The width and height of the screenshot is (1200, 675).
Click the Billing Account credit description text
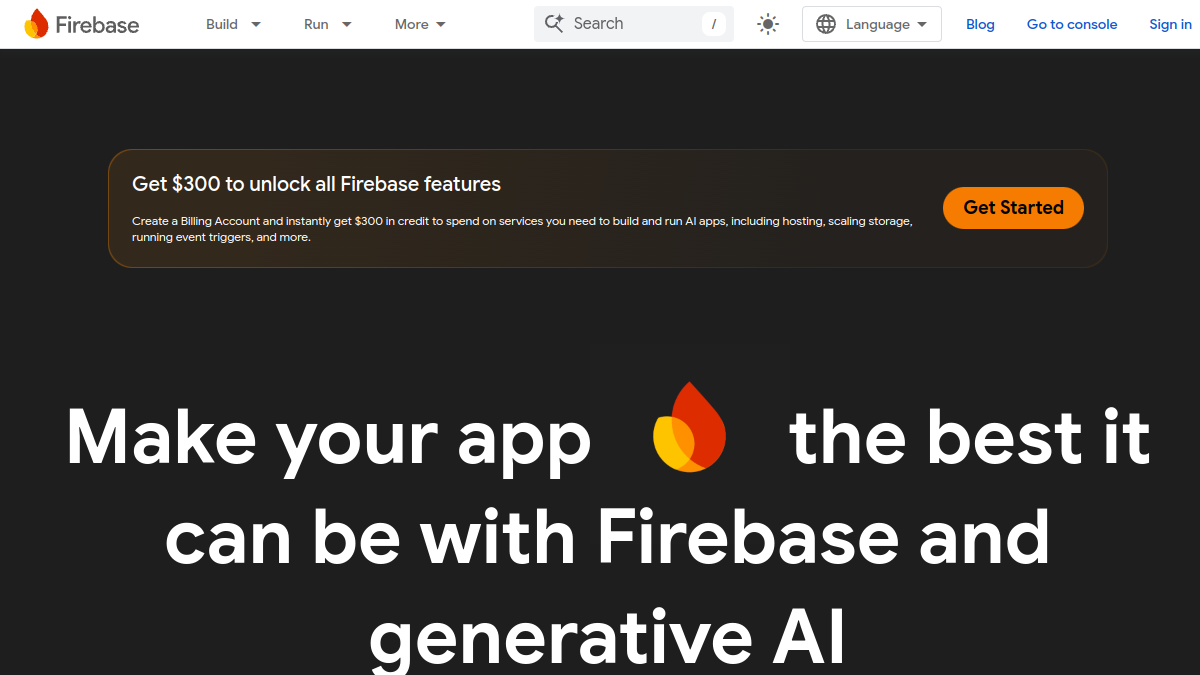point(522,229)
